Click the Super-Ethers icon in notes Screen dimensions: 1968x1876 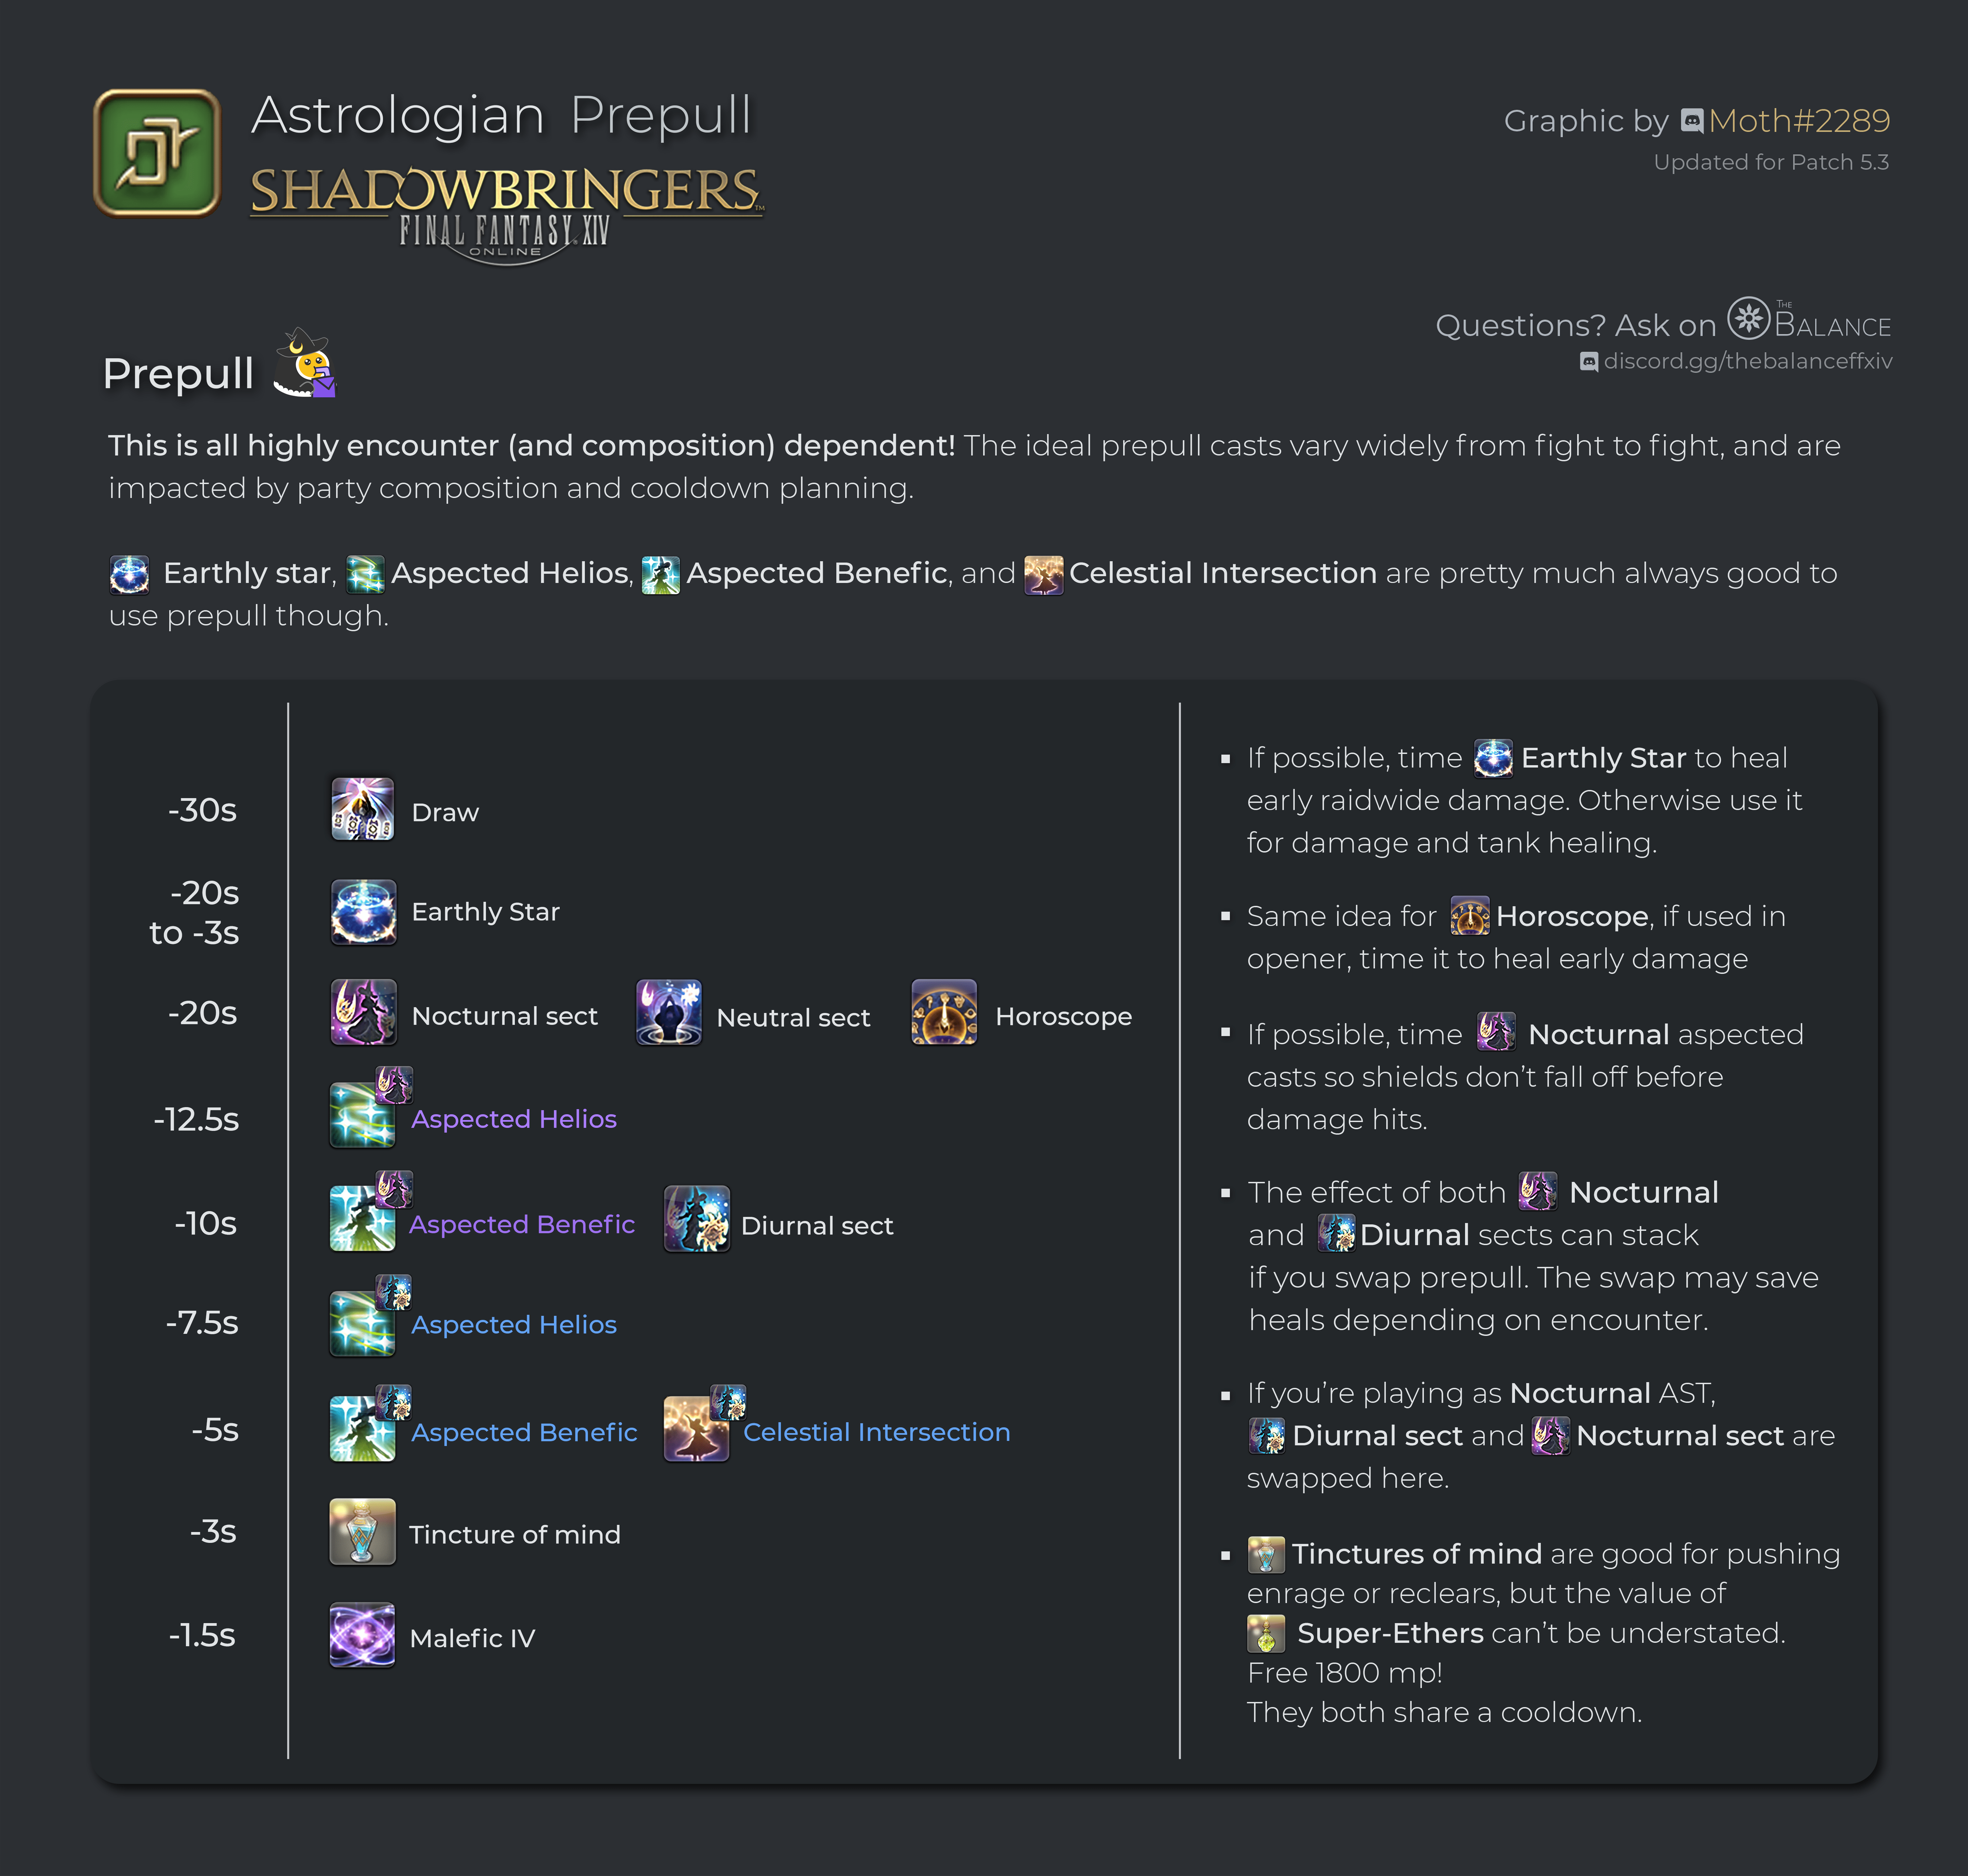1266,1633
